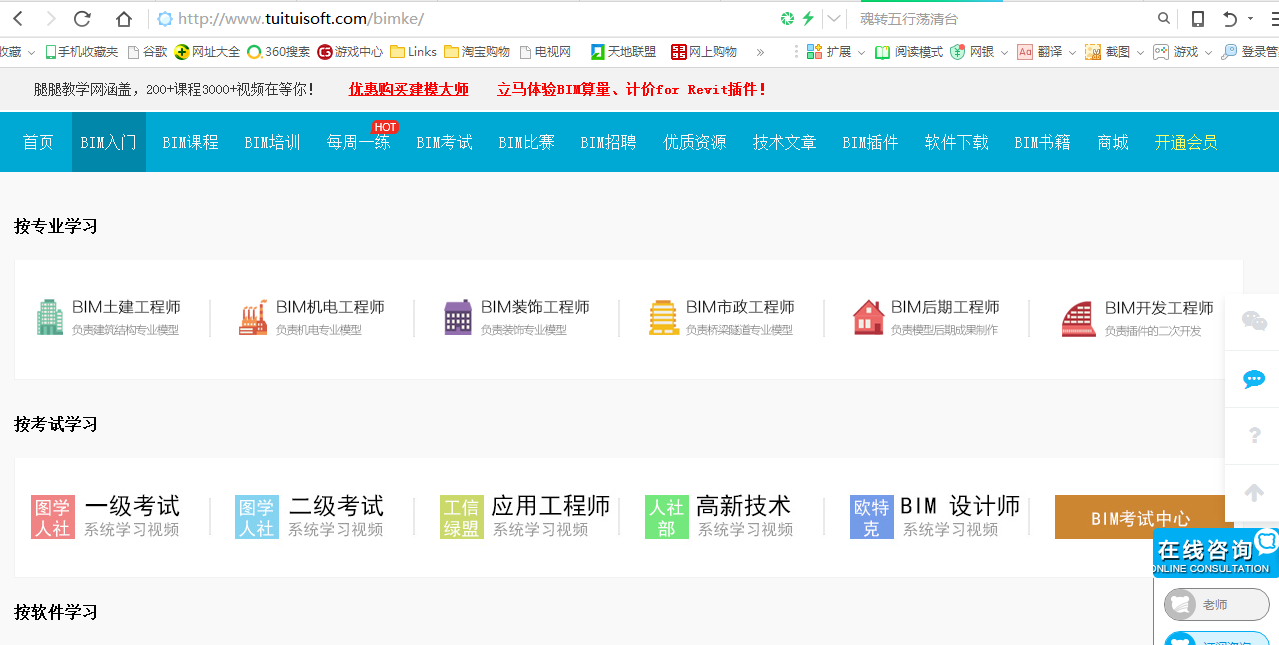Click the BIM机电工程师 factory icon
The image size is (1279, 645).
pyautogui.click(x=254, y=317)
